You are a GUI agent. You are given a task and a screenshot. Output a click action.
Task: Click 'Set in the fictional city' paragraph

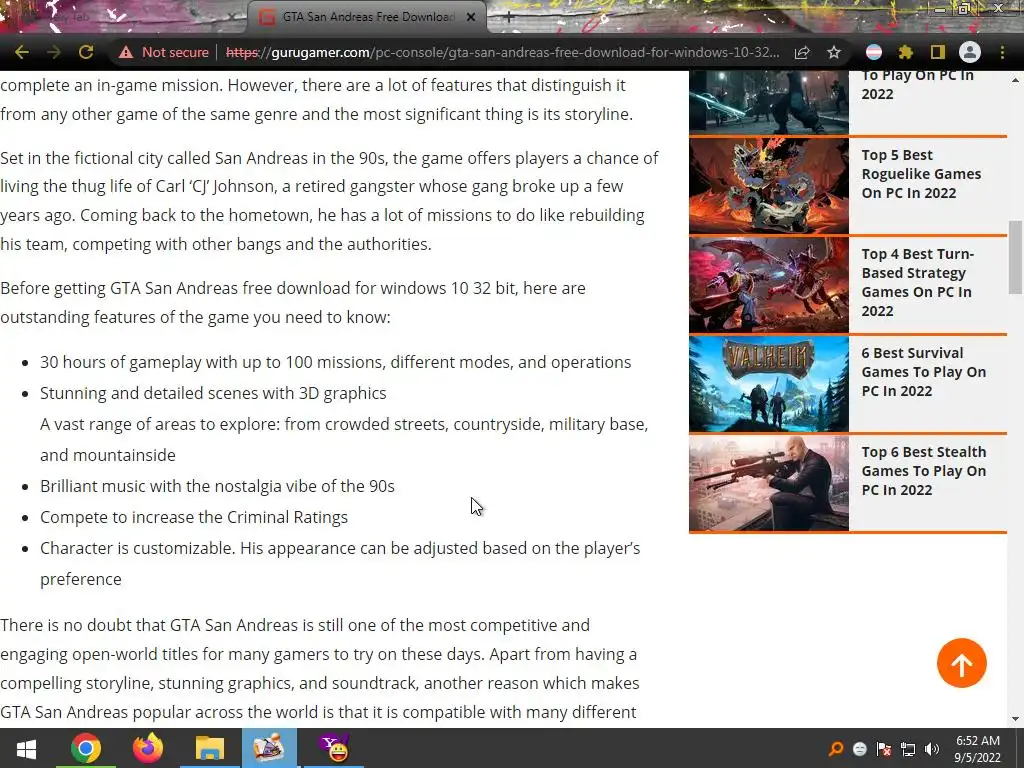[329, 201]
